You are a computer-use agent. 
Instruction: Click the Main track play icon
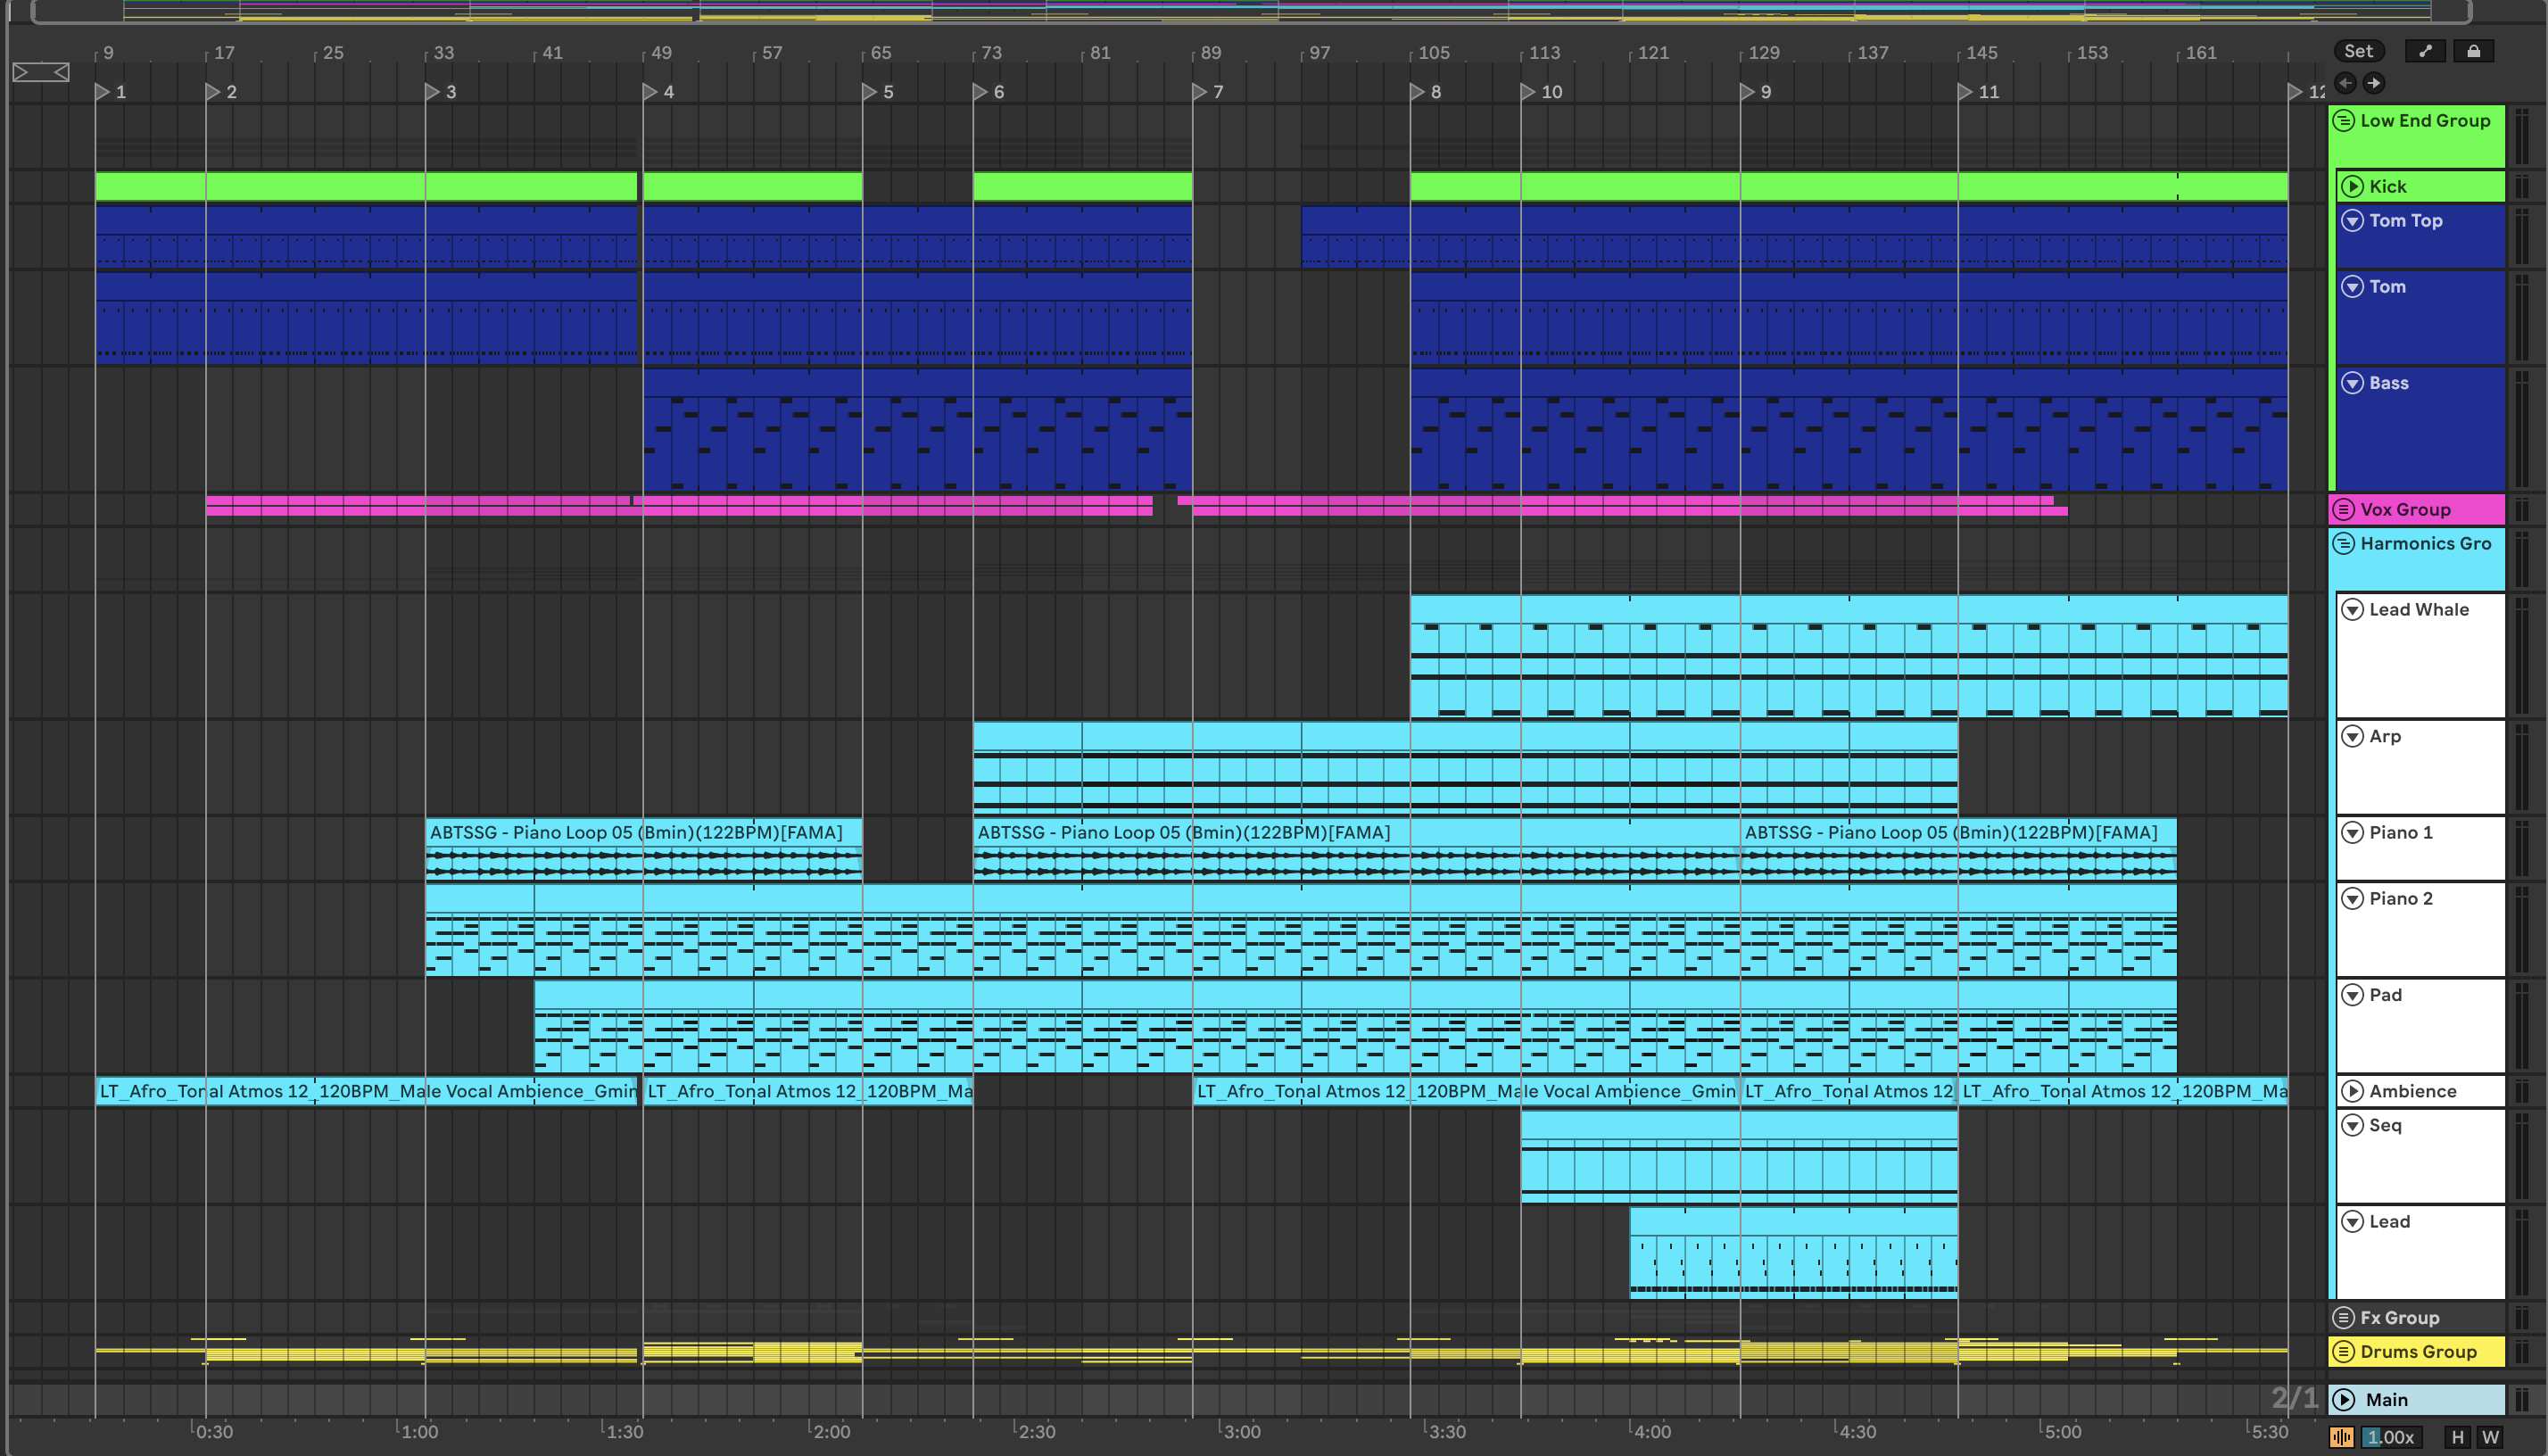point(2344,1399)
